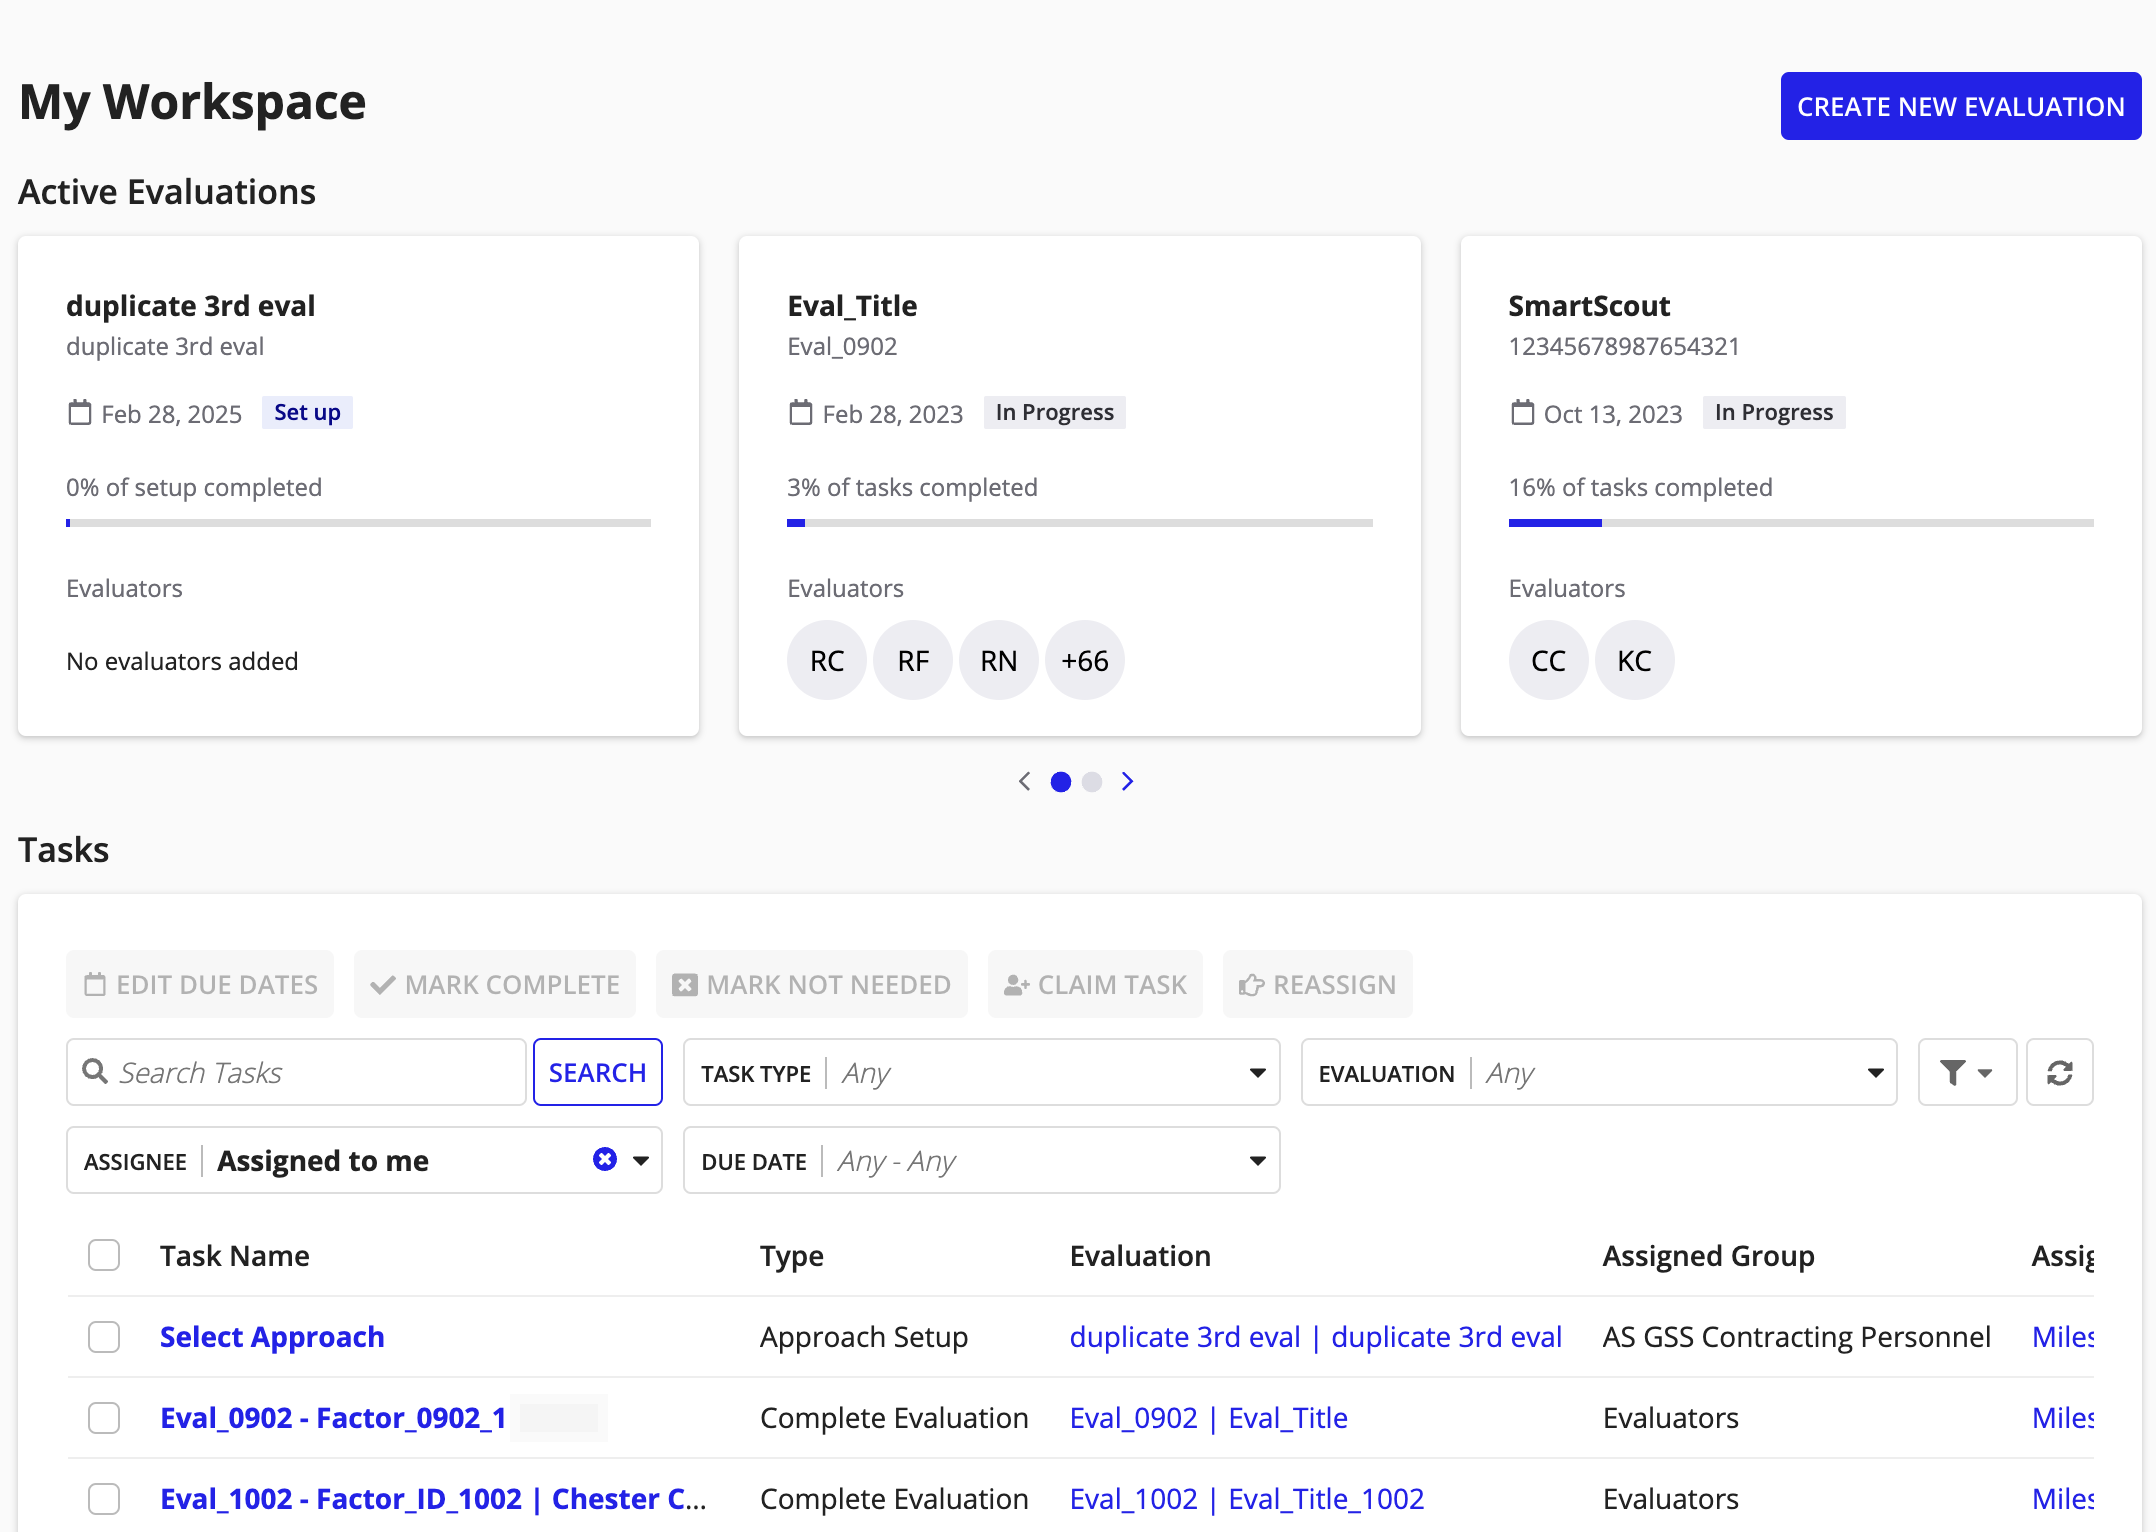
Task: Click the MARK COMPLETE button
Action: click(x=495, y=984)
